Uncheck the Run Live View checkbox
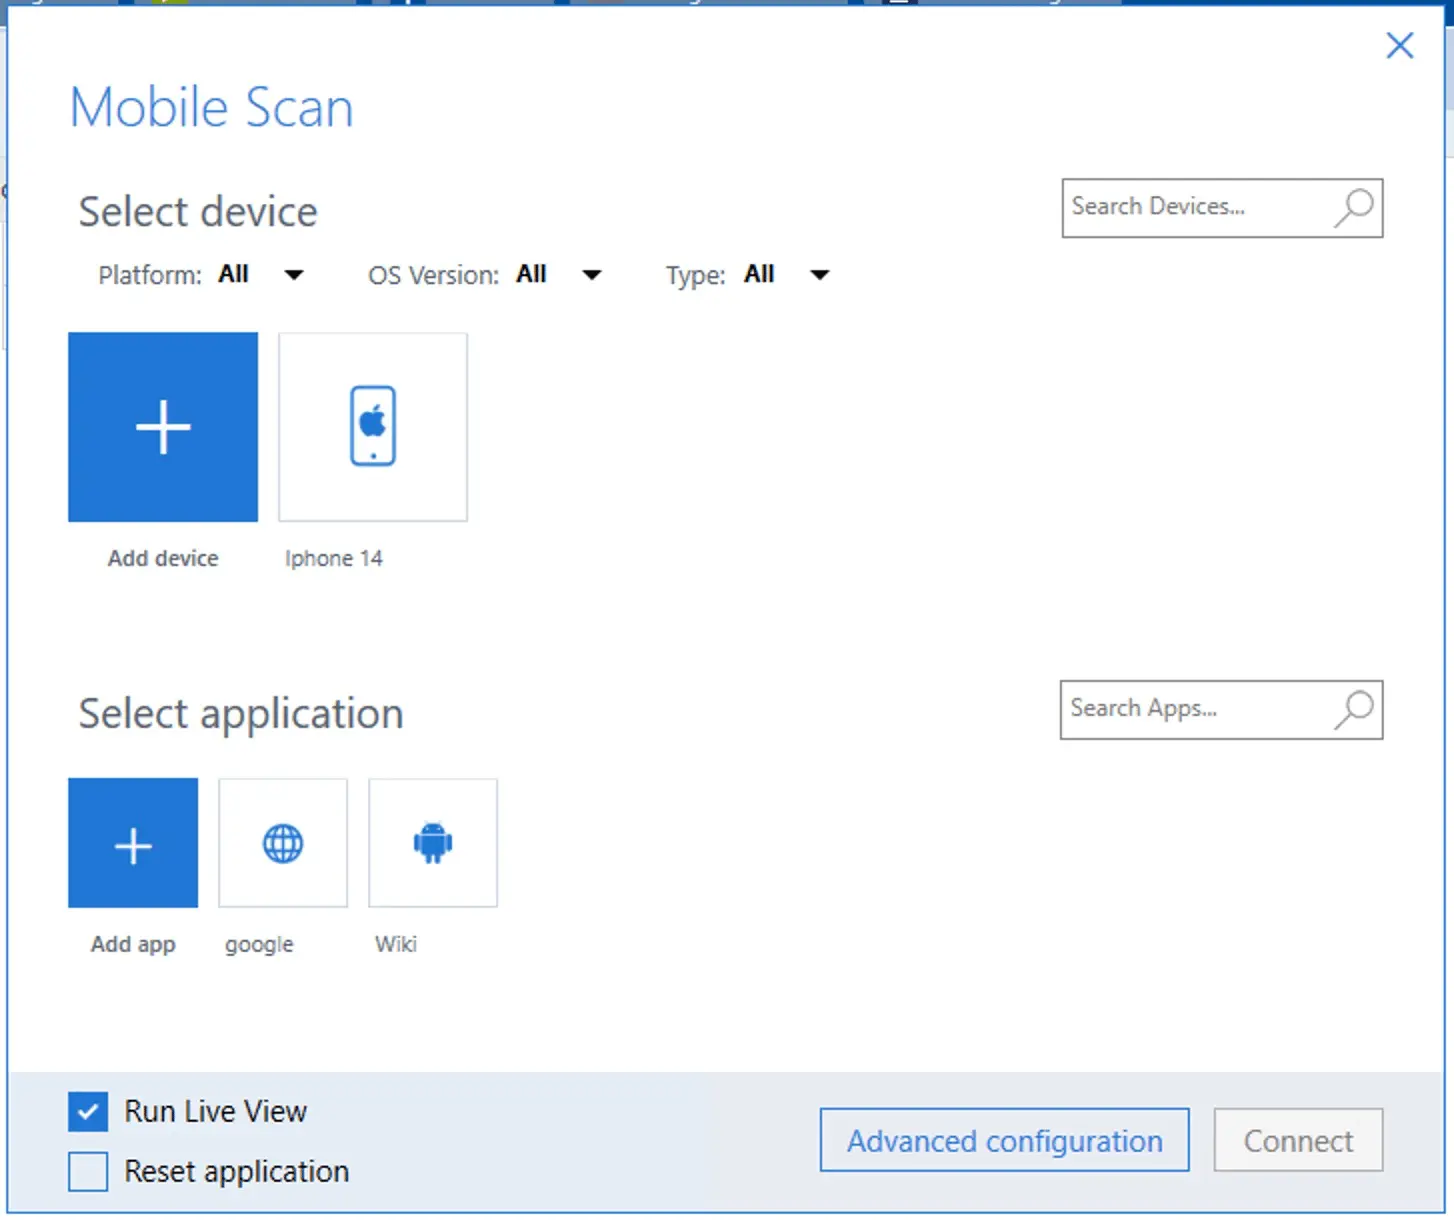This screenshot has height=1220, width=1454. tap(88, 1111)
